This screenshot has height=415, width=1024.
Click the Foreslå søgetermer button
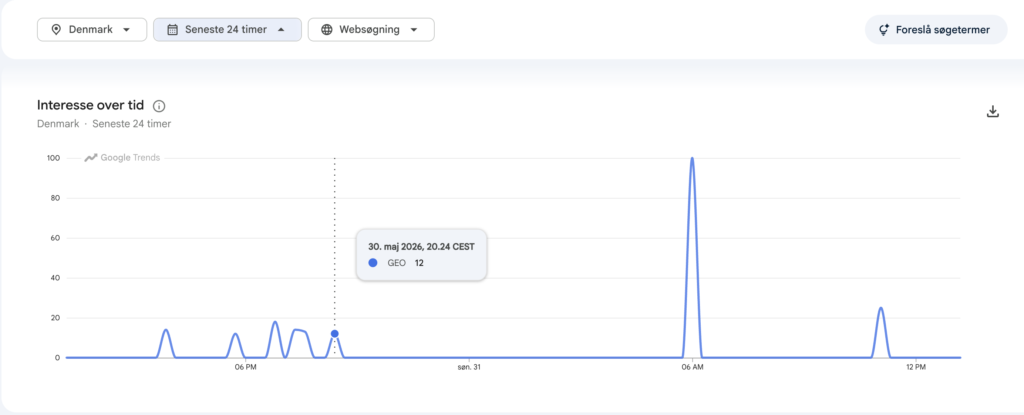(x=936, y=29)
